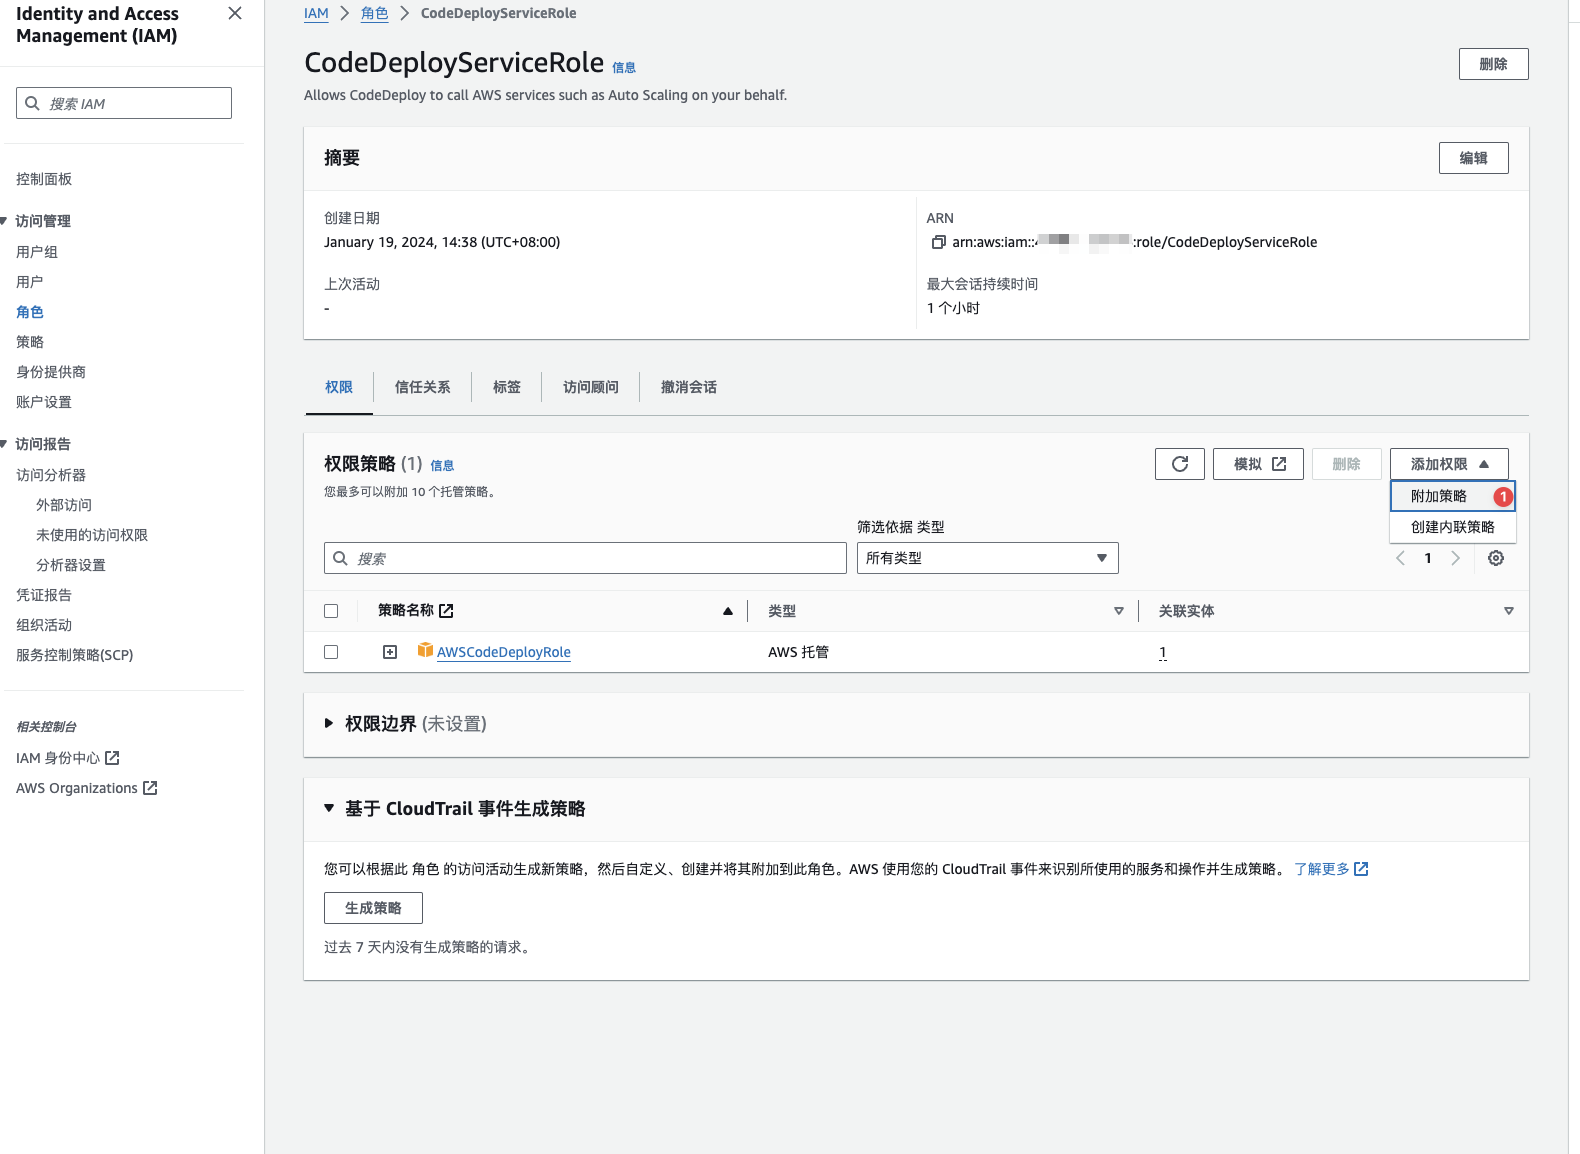Collapse the Access management sidebar group

coord(4,221)
